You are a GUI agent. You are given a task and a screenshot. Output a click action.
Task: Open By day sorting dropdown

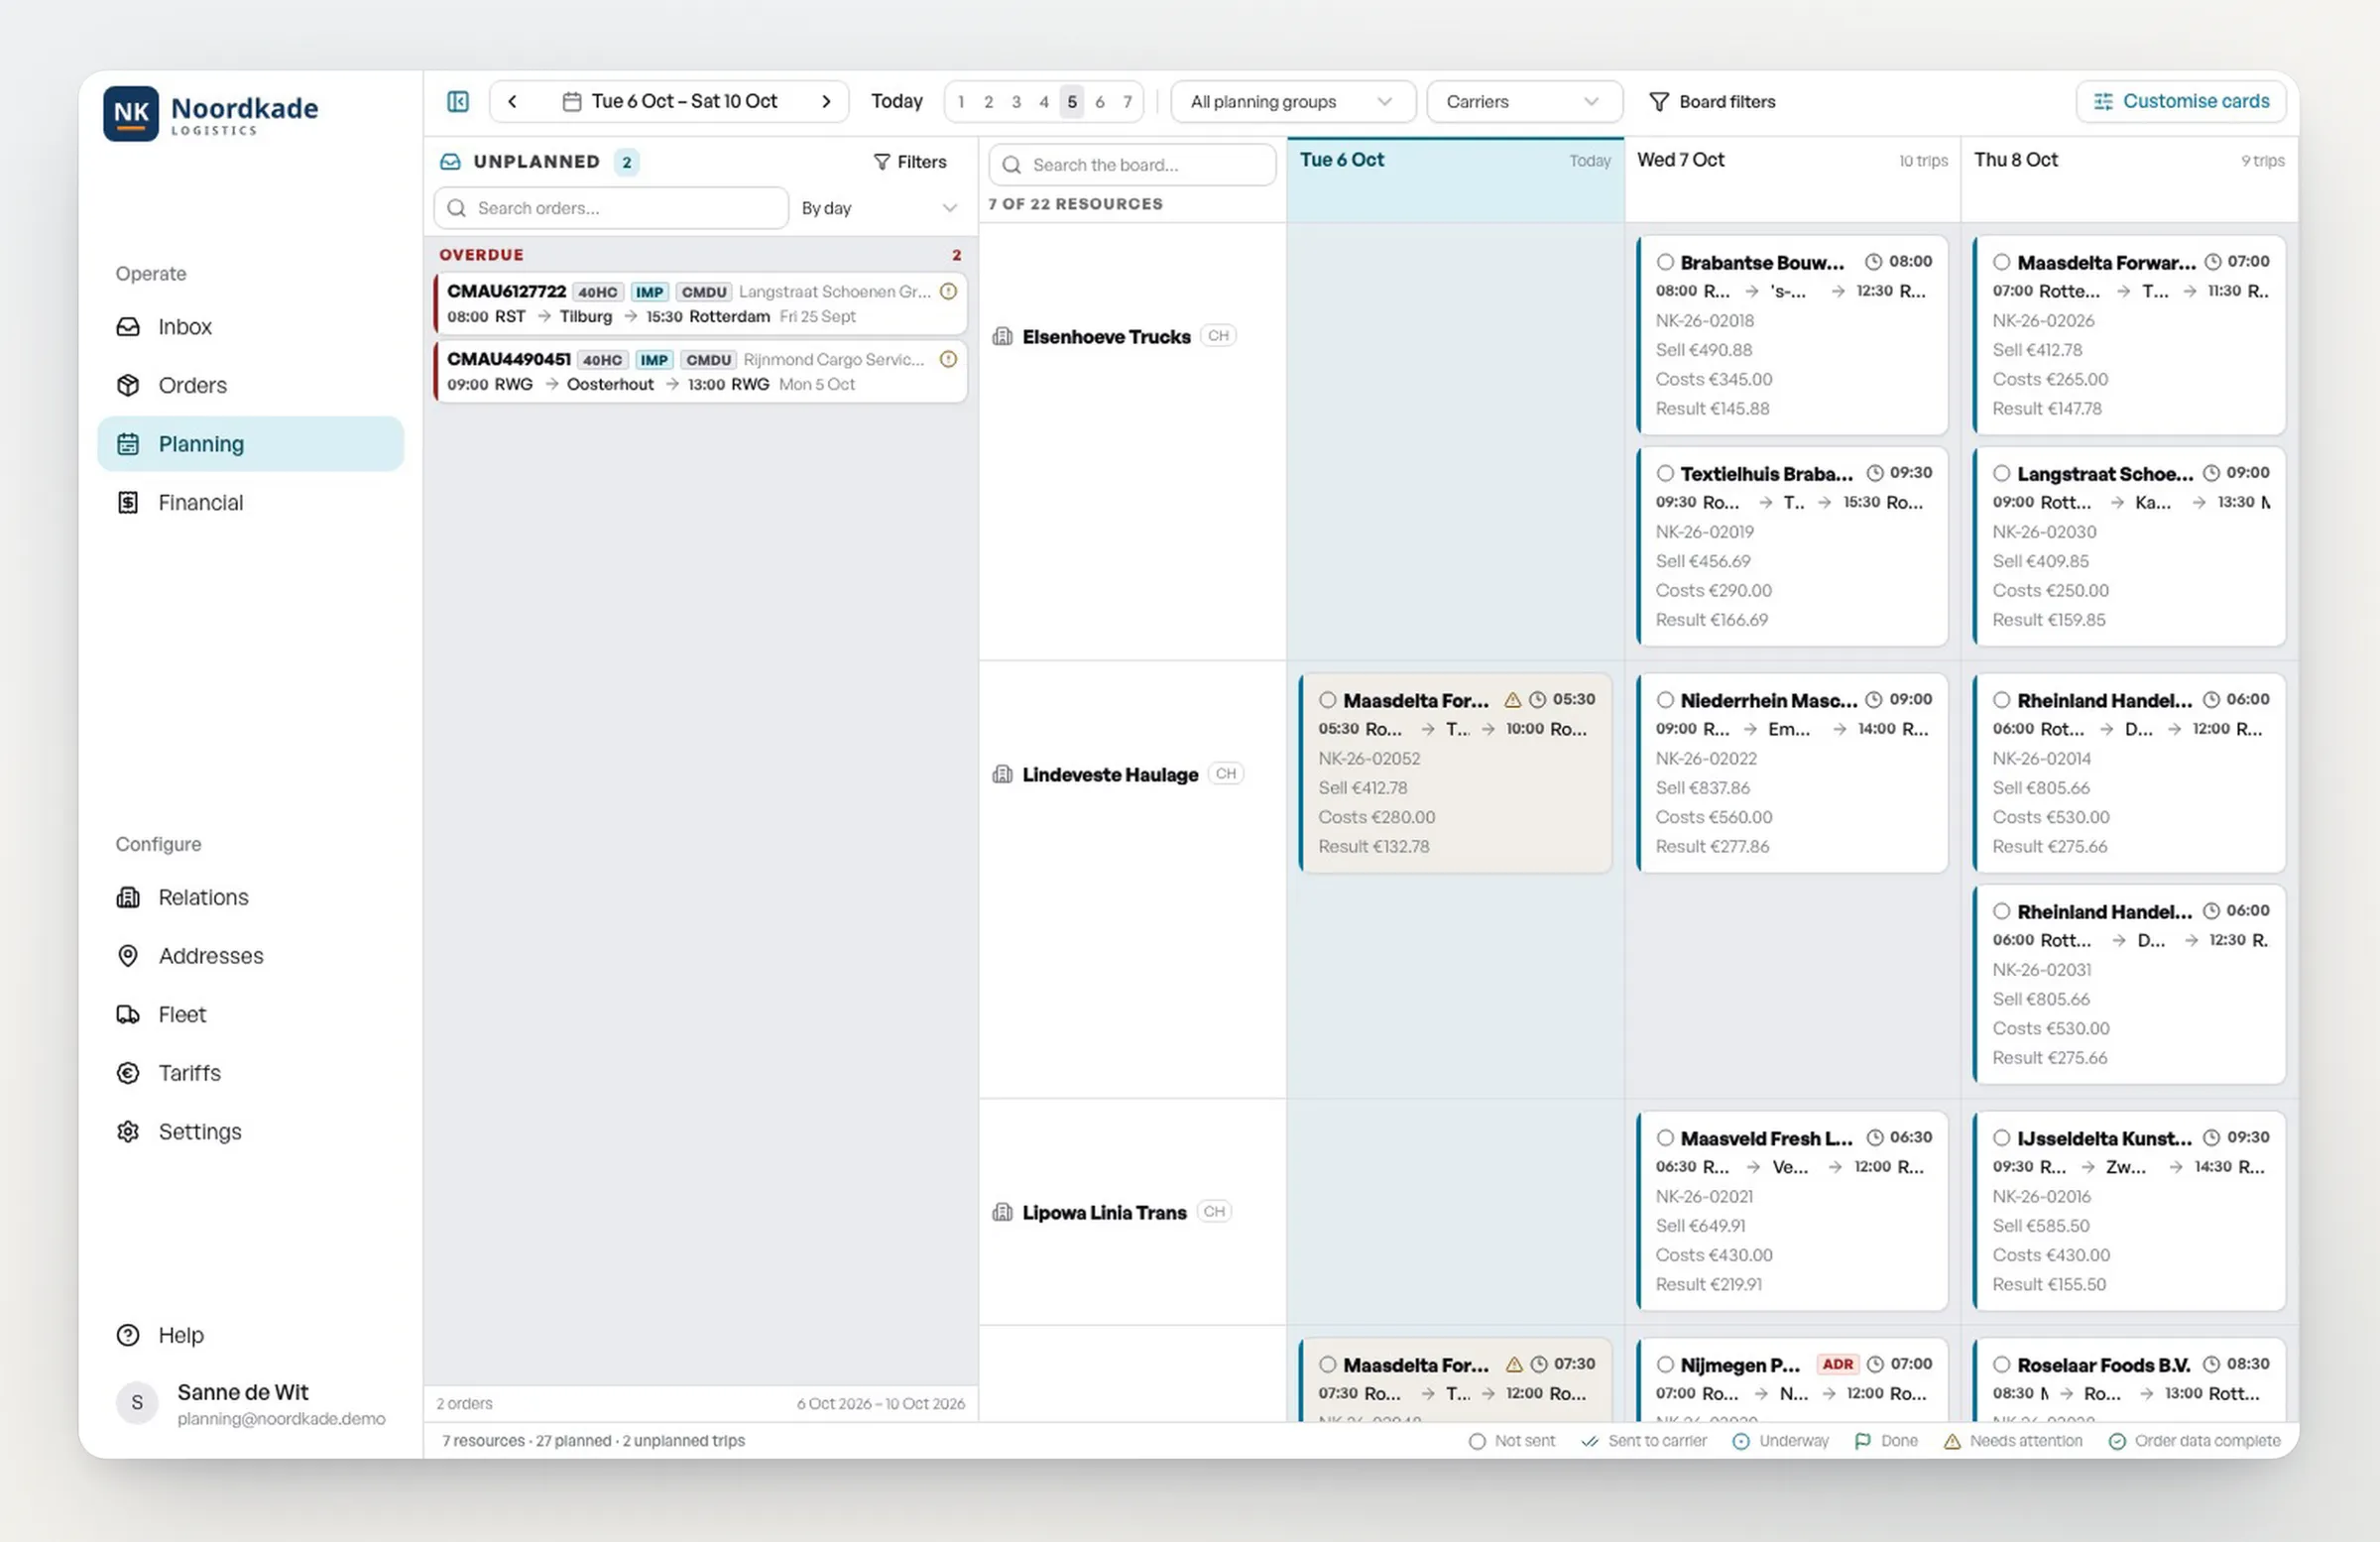(x=879, y=208)
